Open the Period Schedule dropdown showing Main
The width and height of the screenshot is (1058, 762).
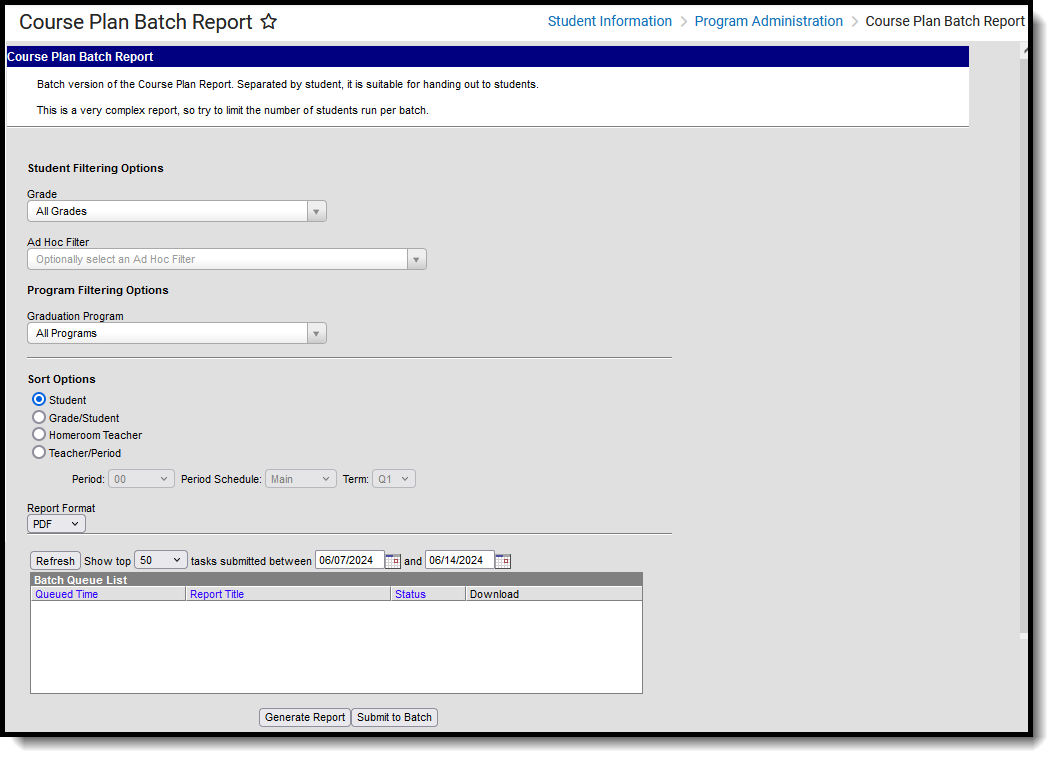tap(301, 479)
